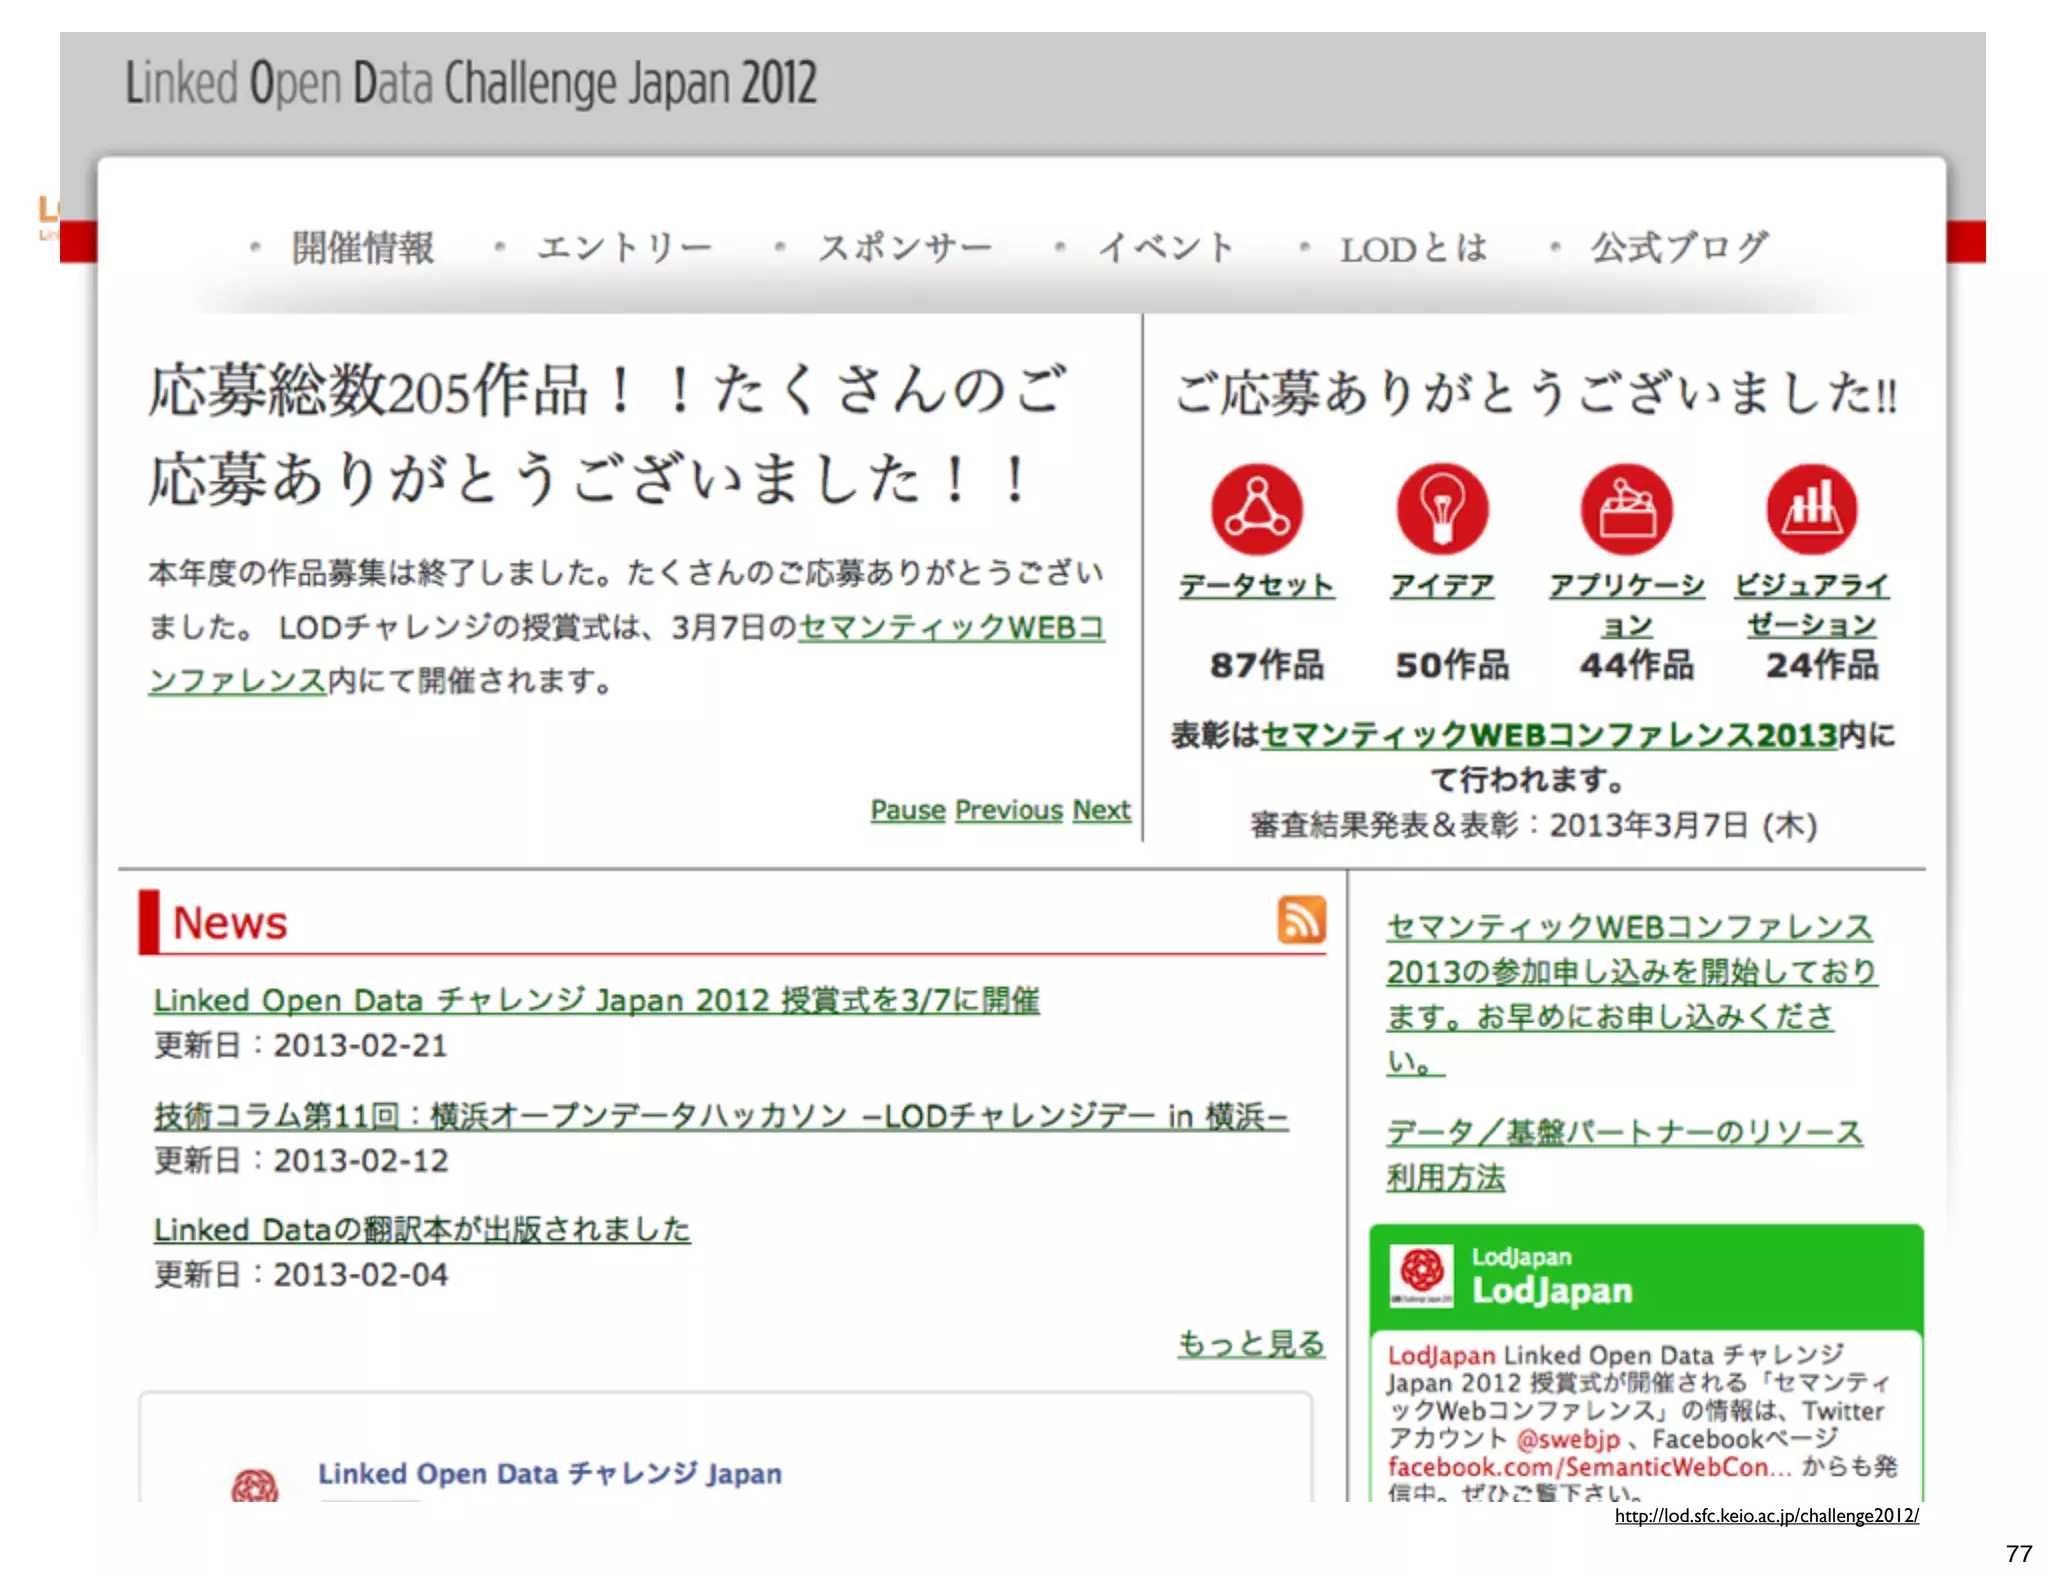Open the ビジュアライゼーション category link
The image size is (2048, 1576).
tap(1812, 605)
